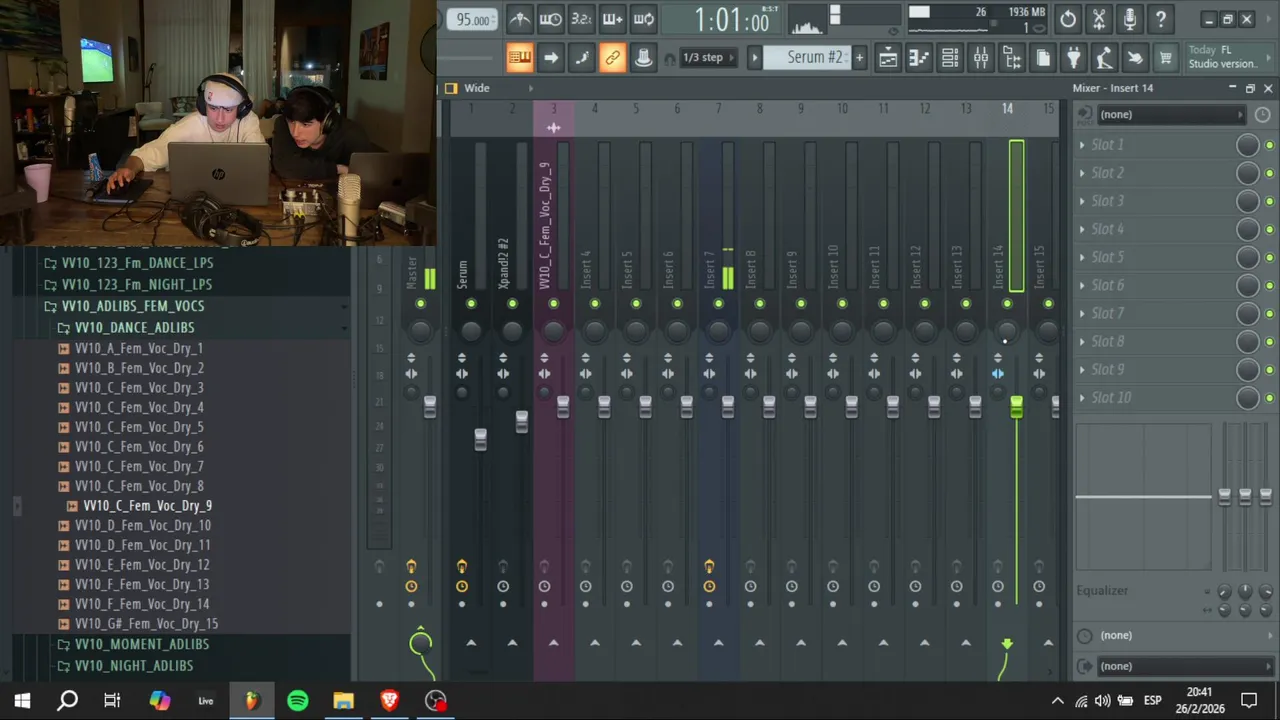The height and width of the screenshot is (720, 1280).
Task: Open the VV10_123_Fm_DANCE_LPS folder
Action: 137,263
